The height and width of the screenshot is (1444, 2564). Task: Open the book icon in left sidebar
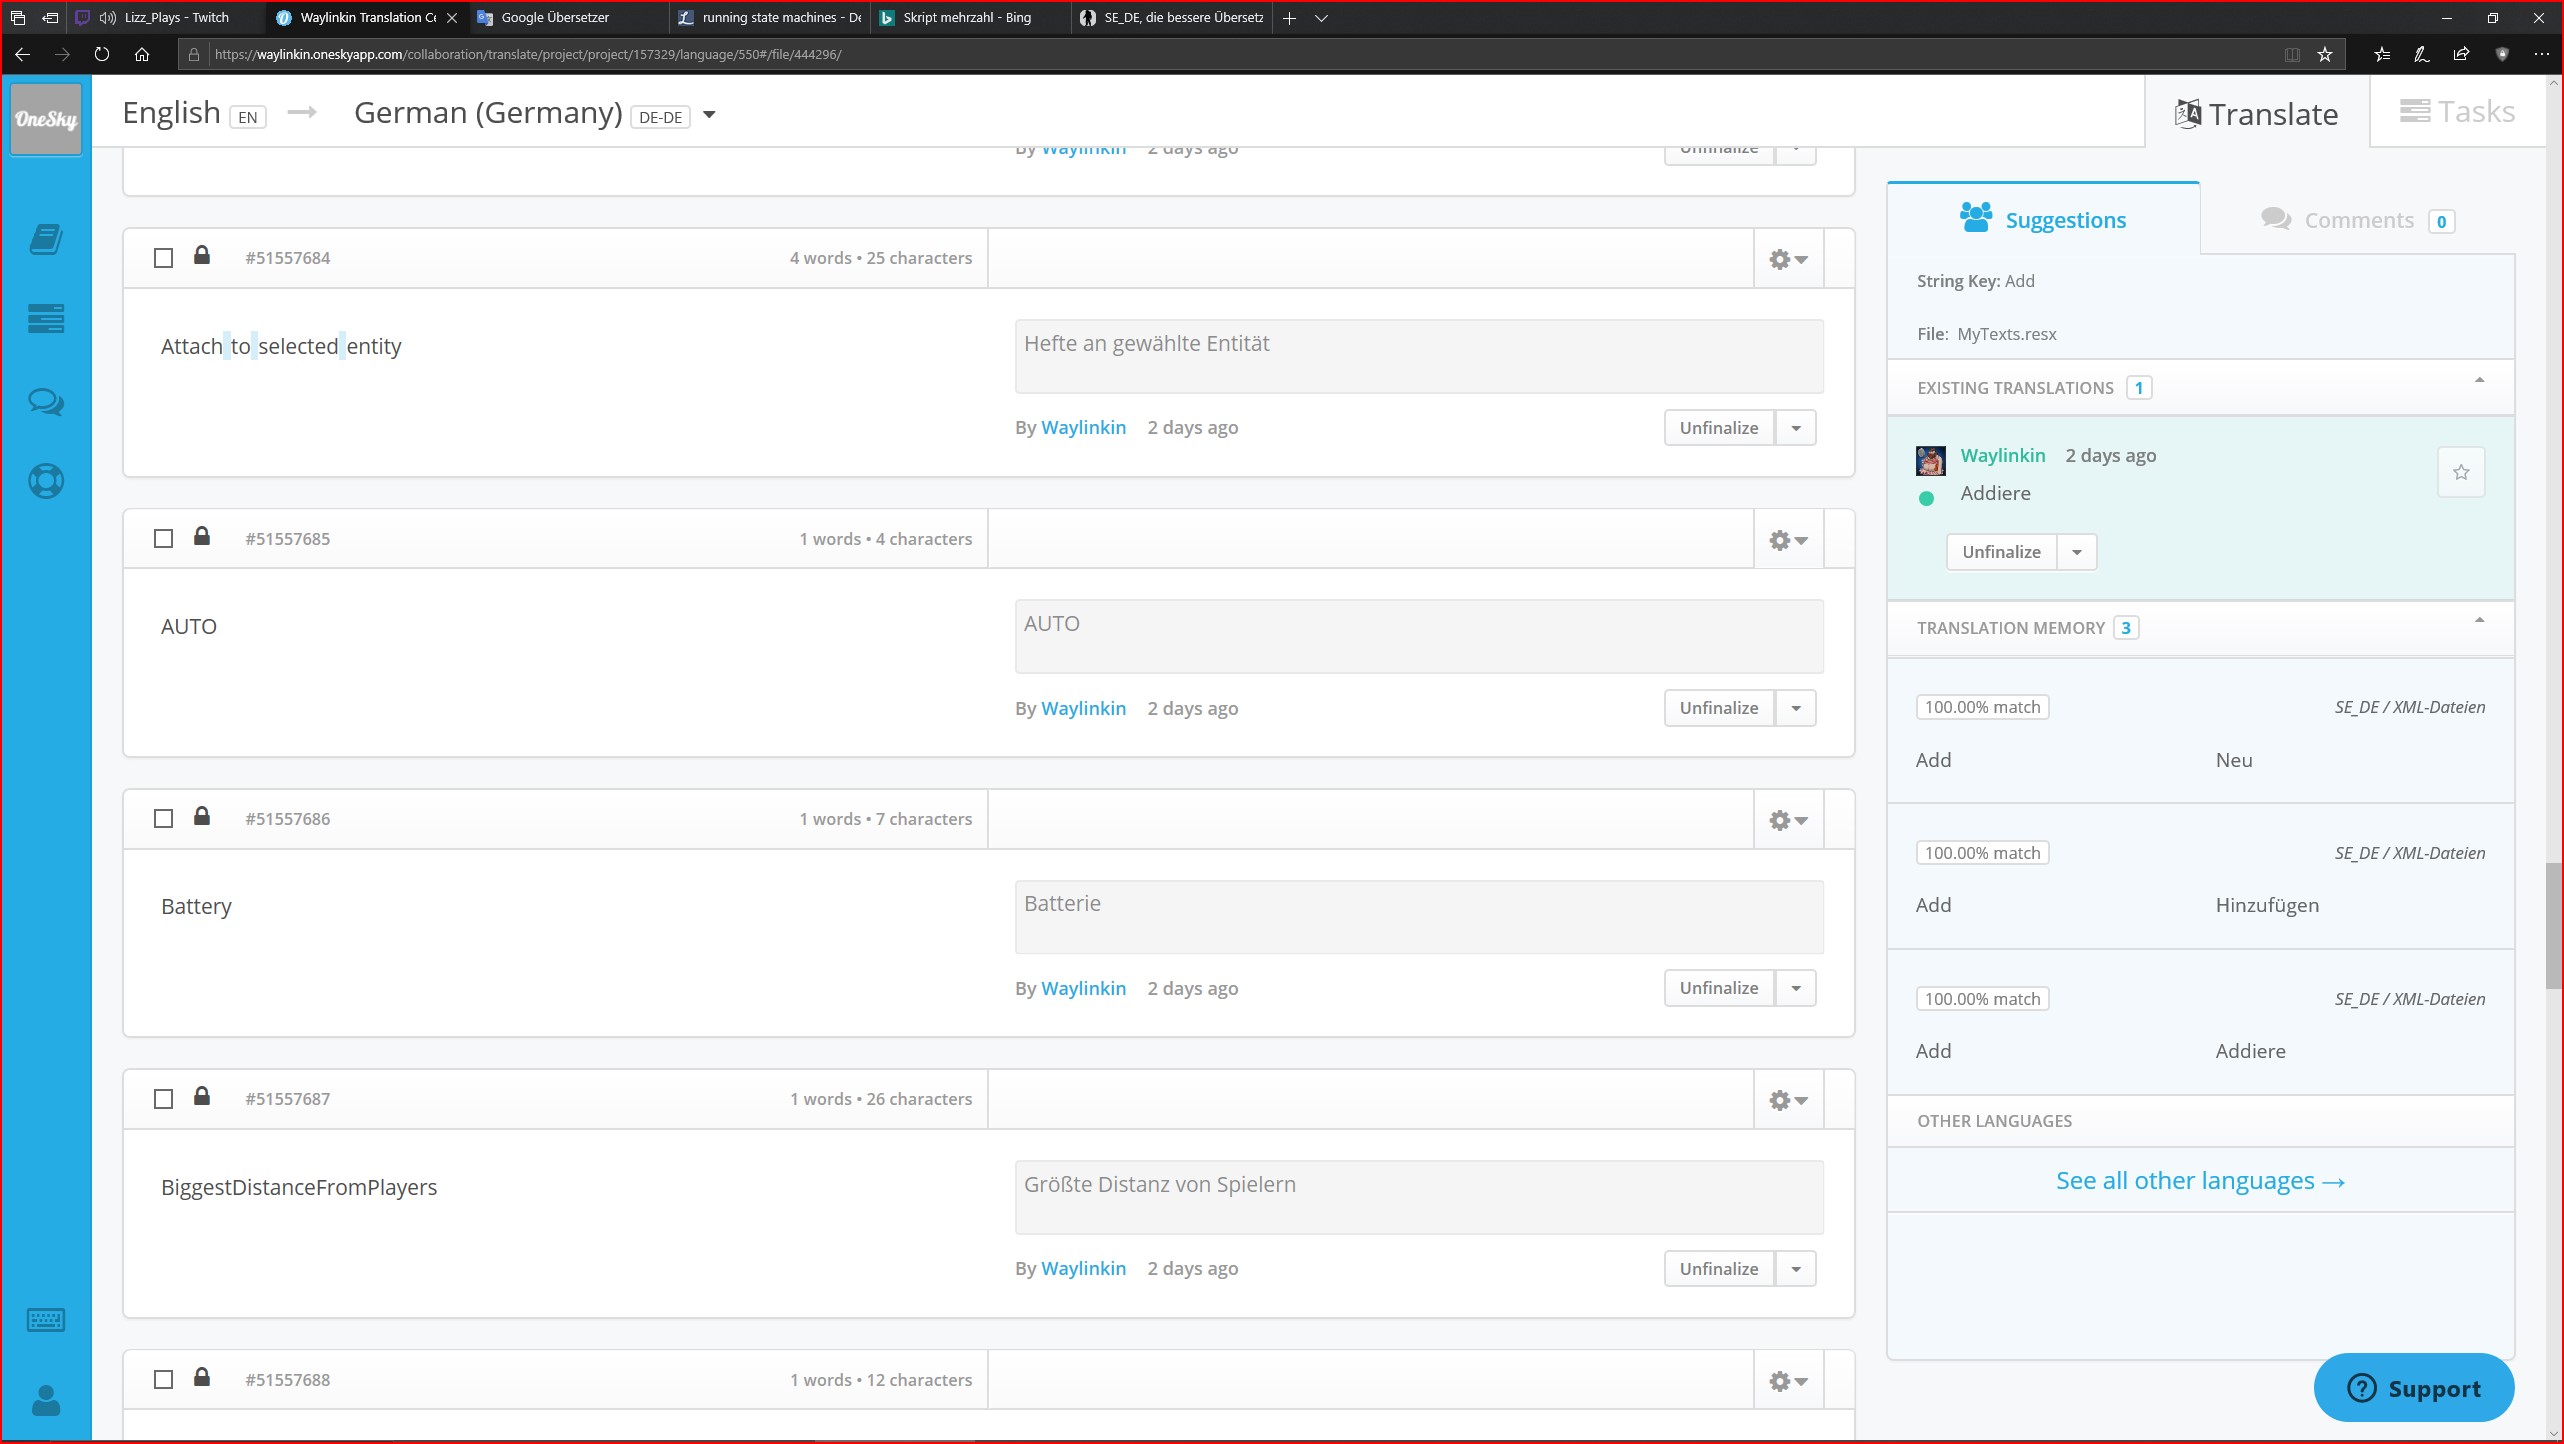(x=46, y=239)
